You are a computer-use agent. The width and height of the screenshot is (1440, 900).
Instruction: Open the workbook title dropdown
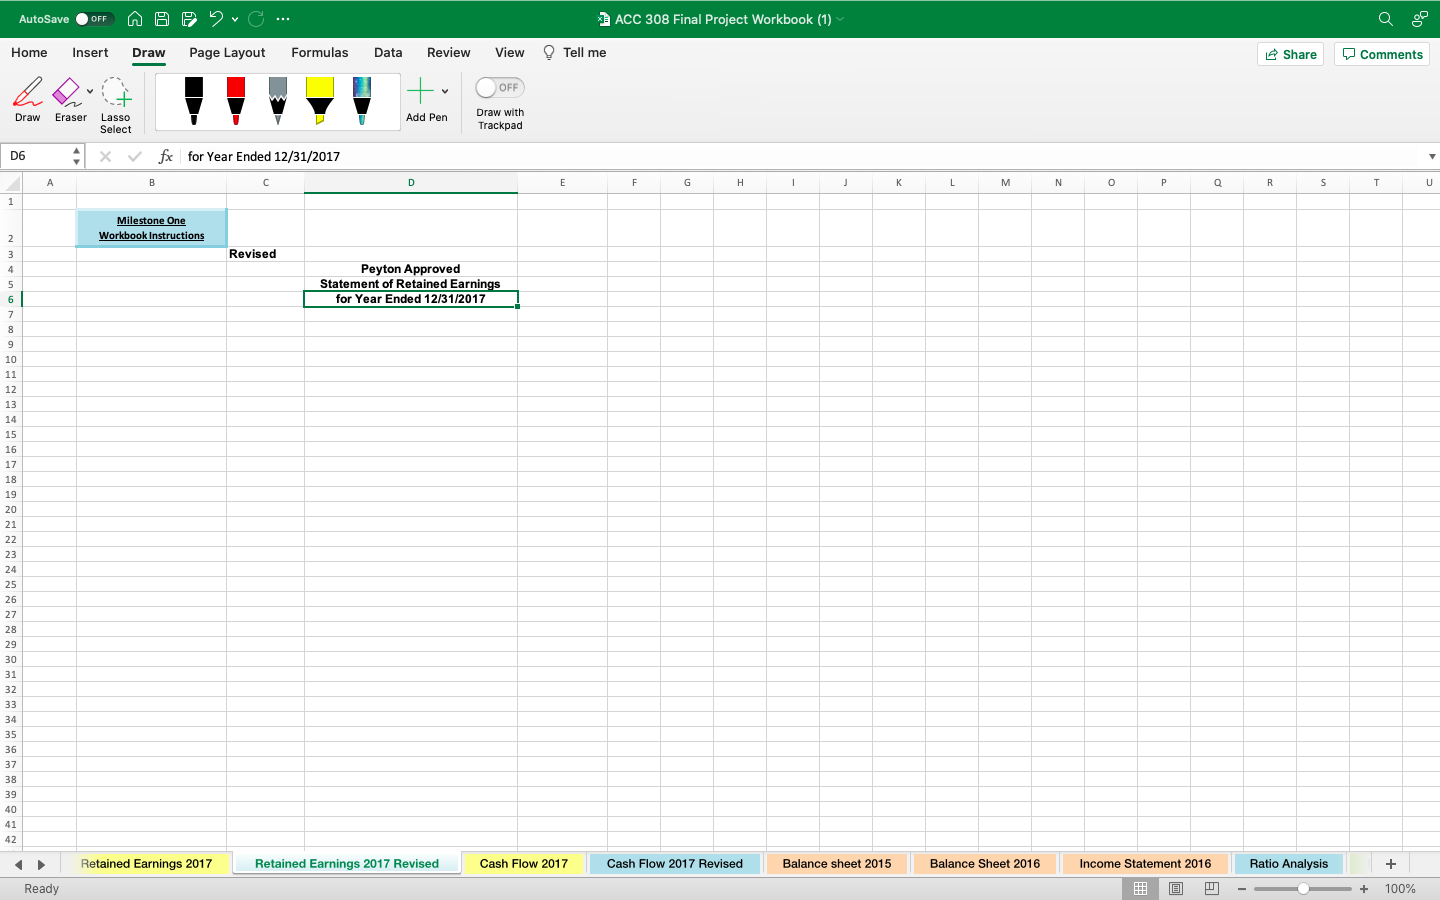pos(841,18)
